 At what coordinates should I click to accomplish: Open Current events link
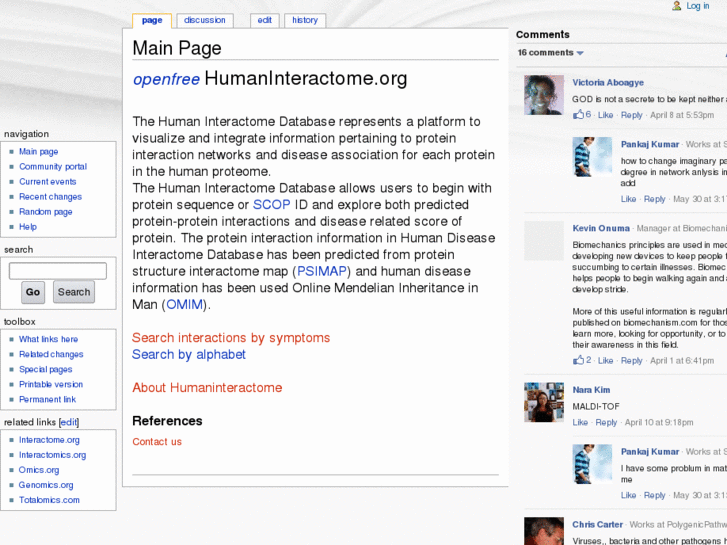(x=47, y=182)
